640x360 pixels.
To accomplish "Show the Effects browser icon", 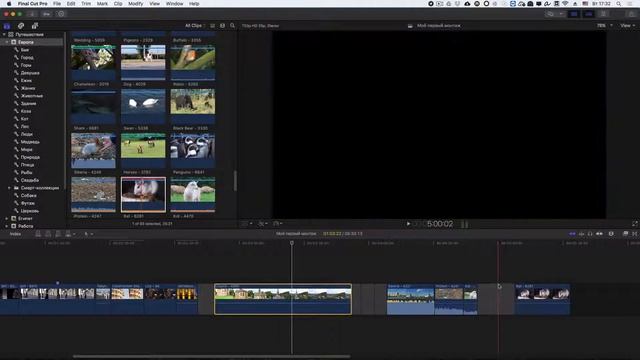I will click(625, 234).
